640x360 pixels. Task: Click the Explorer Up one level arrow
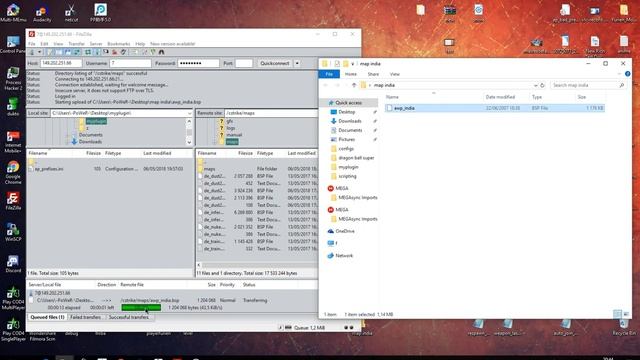coord(354,85)
